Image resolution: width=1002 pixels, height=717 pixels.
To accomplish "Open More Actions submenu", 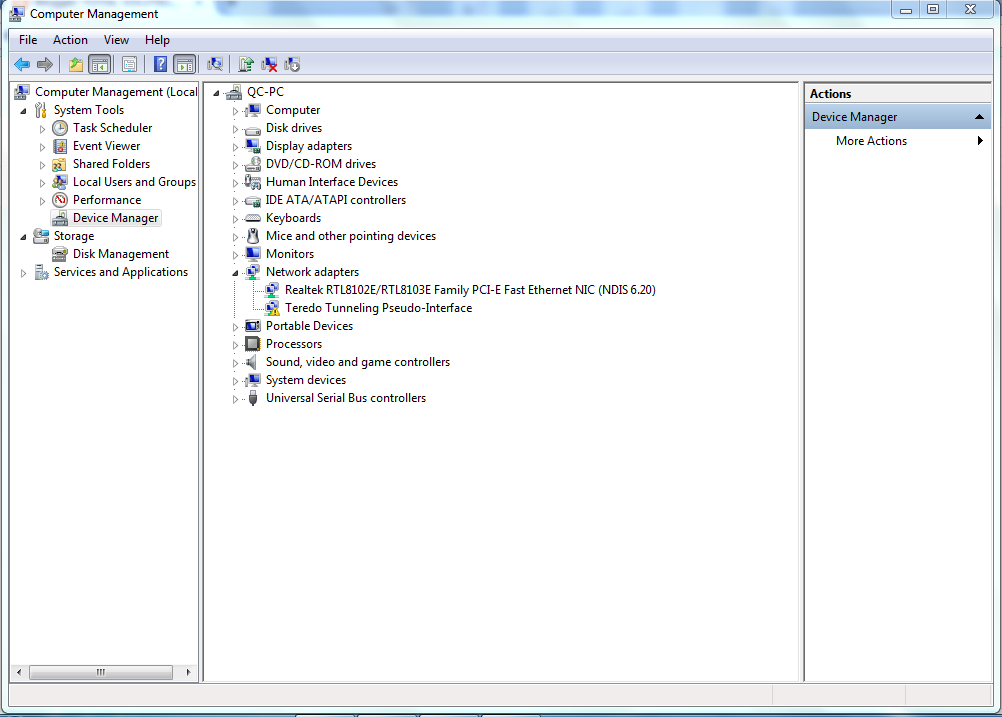I will [x=871, y=141].
